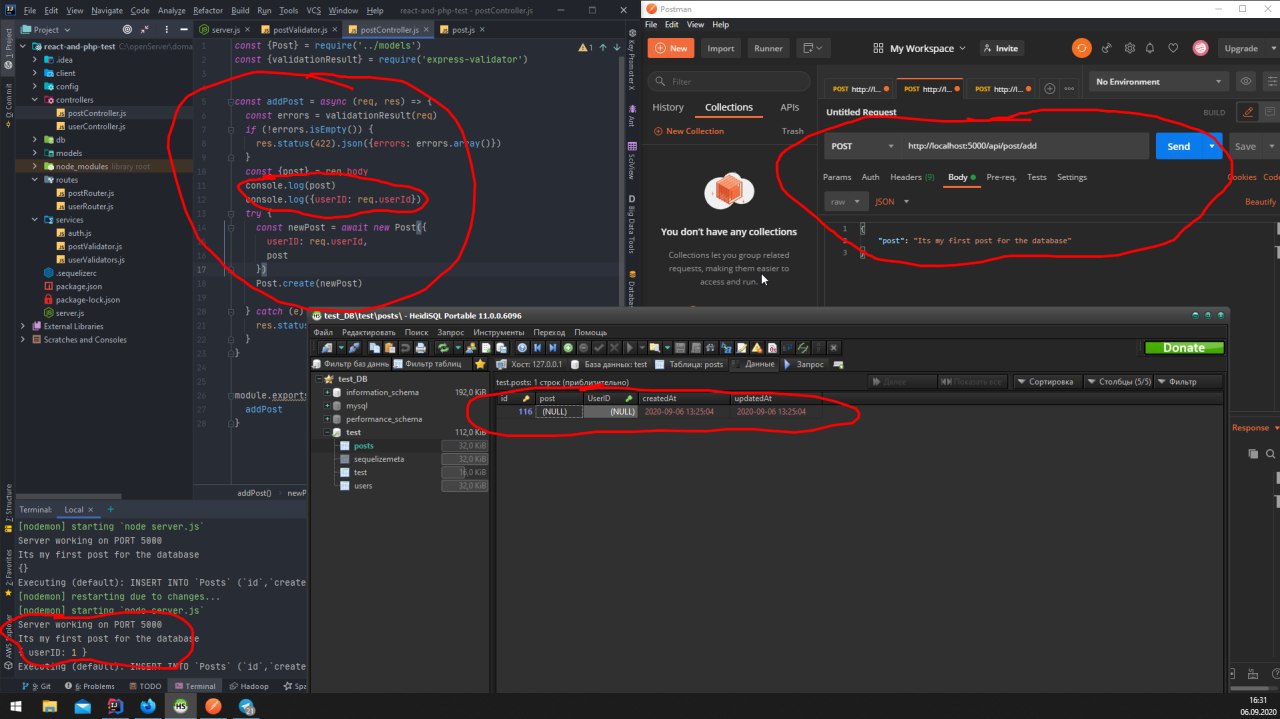
Task: Click the Runner button
Action: click(x=768, y=48)
